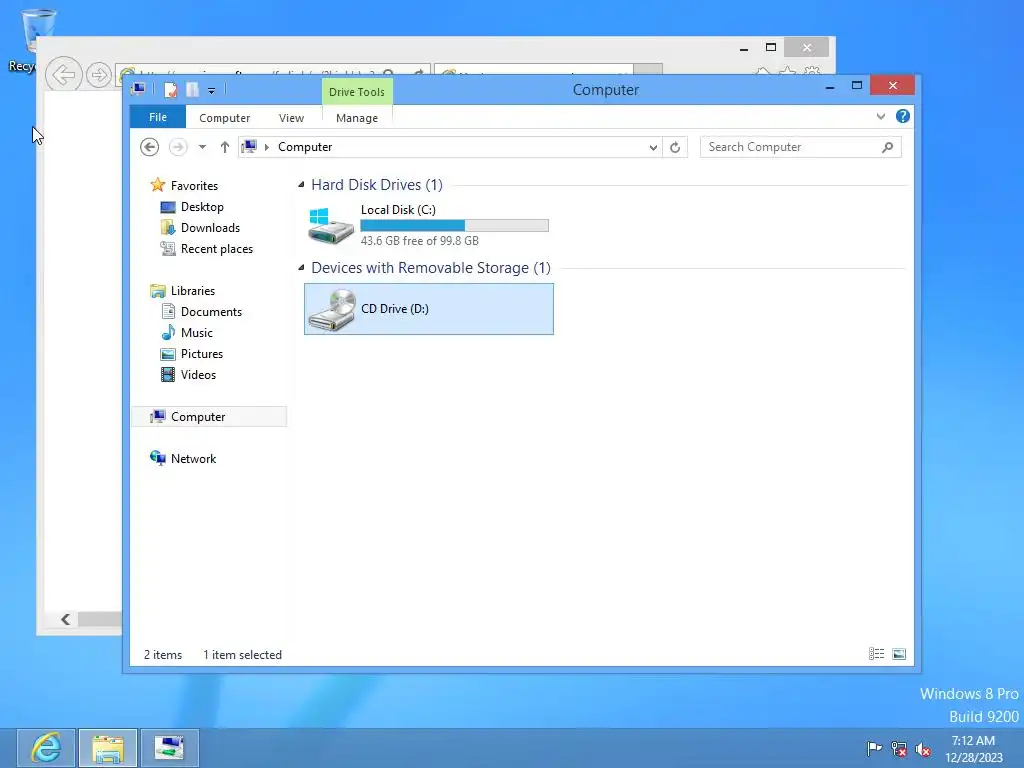
Task: Click the search magnifier icon
Action: [x=887, y=147]
